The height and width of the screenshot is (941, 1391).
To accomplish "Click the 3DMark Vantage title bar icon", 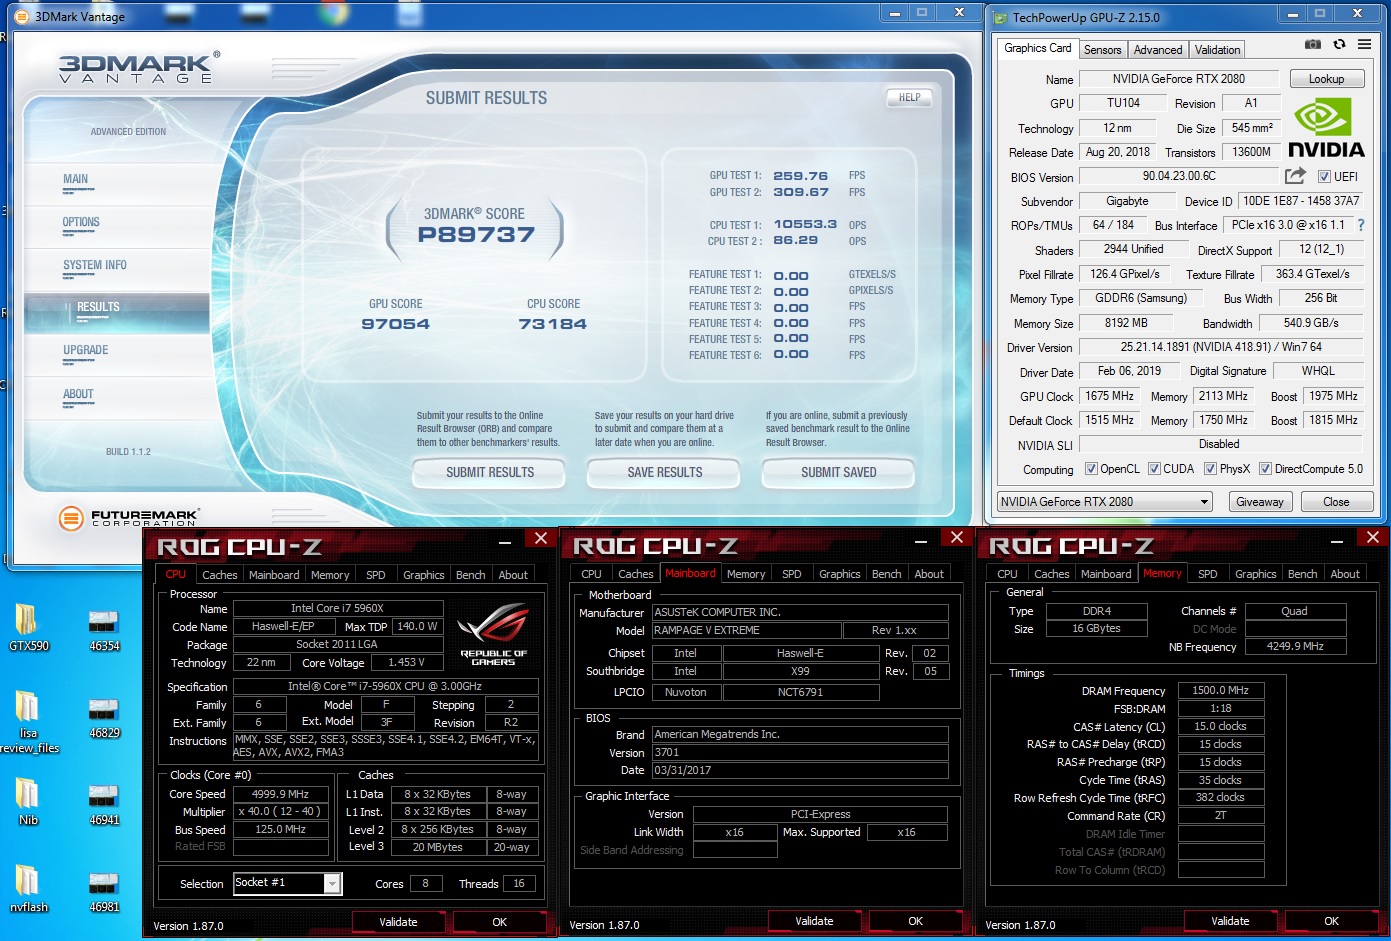I will [x=23, y=16].
